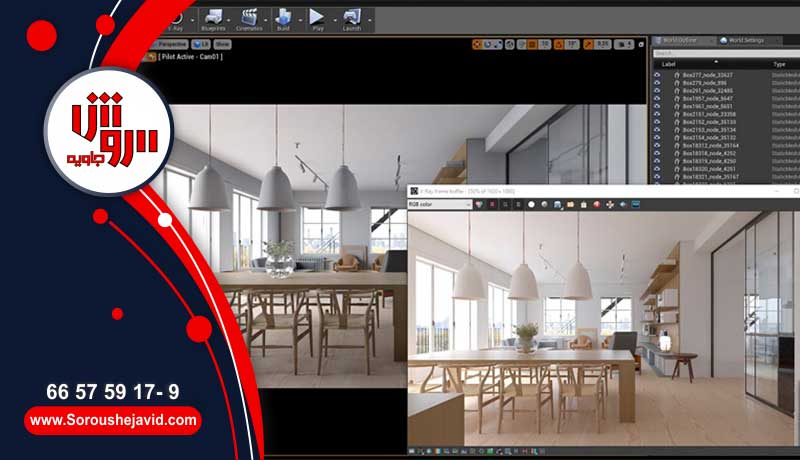This screenshot has width=800, height=460.
Task: Open the RGB color channel dropdown
Action: pos(439,204)
